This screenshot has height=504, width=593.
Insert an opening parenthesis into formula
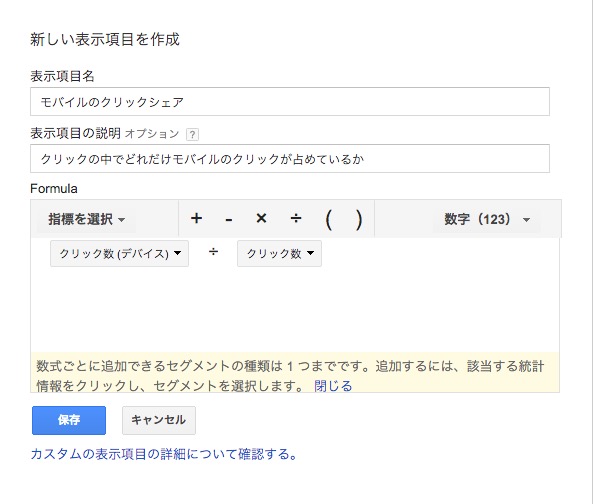tap(329, 219)
